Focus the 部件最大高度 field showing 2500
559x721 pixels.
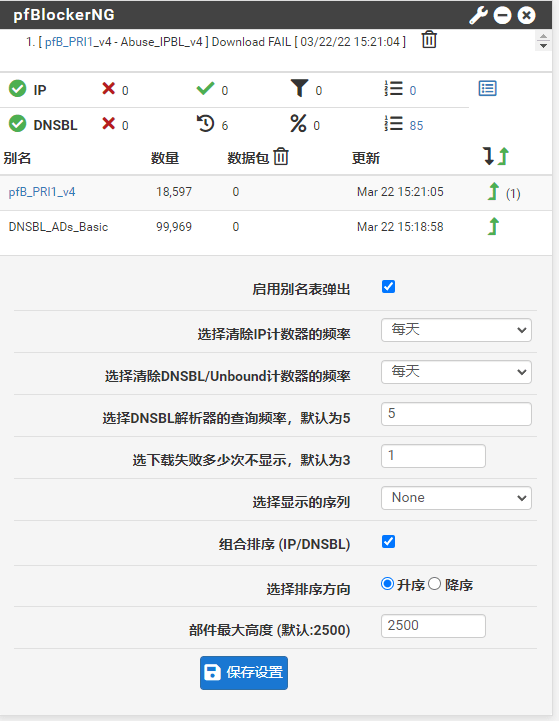pos(433,626)
